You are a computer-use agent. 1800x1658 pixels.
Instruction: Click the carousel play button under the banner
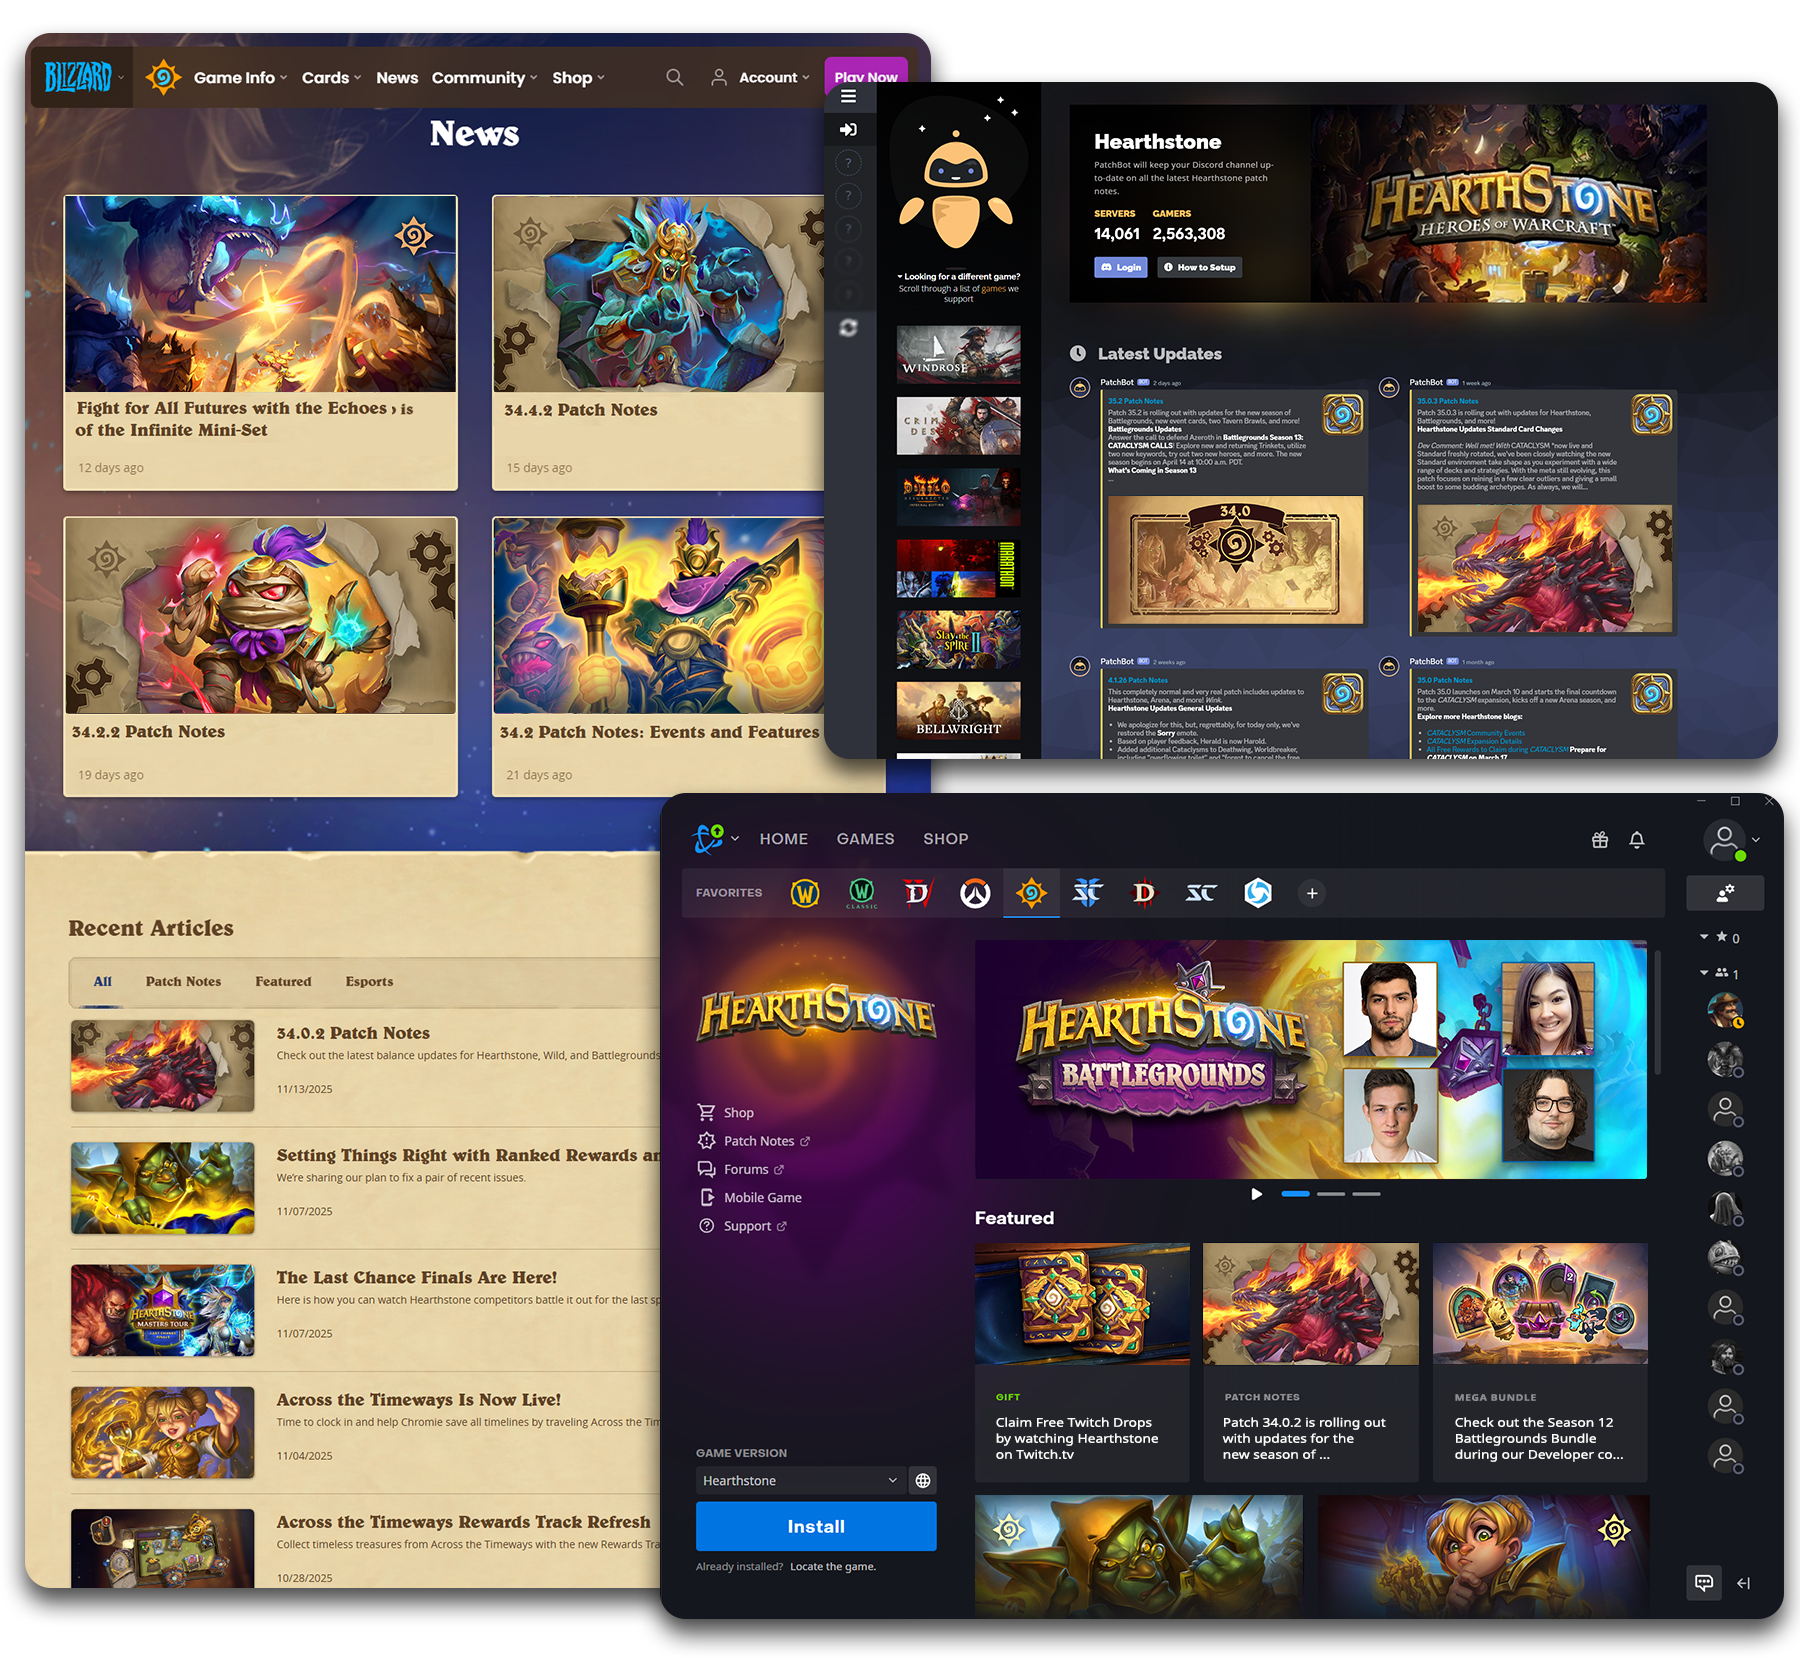pos(1257,1194)
